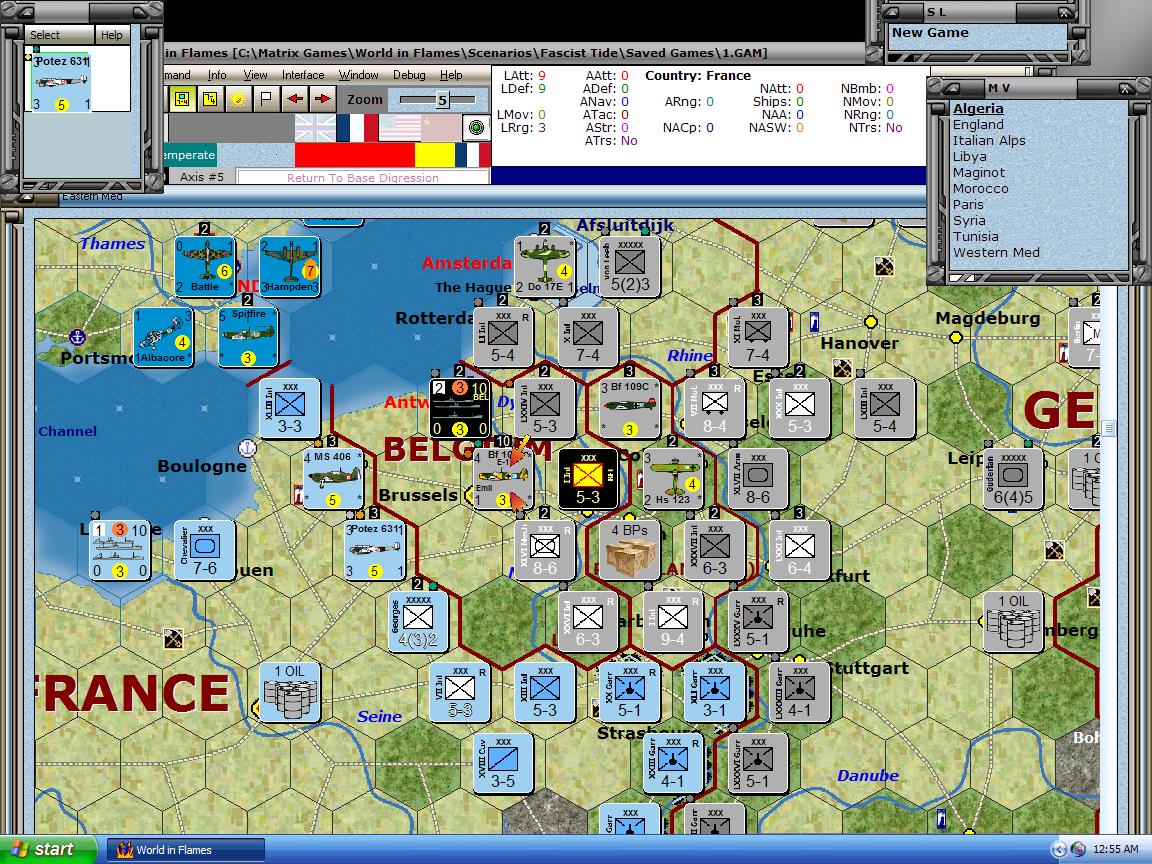Select the MS 406 fighter unit
This screenshot has height=864, width=1152.
pos(333,478)
